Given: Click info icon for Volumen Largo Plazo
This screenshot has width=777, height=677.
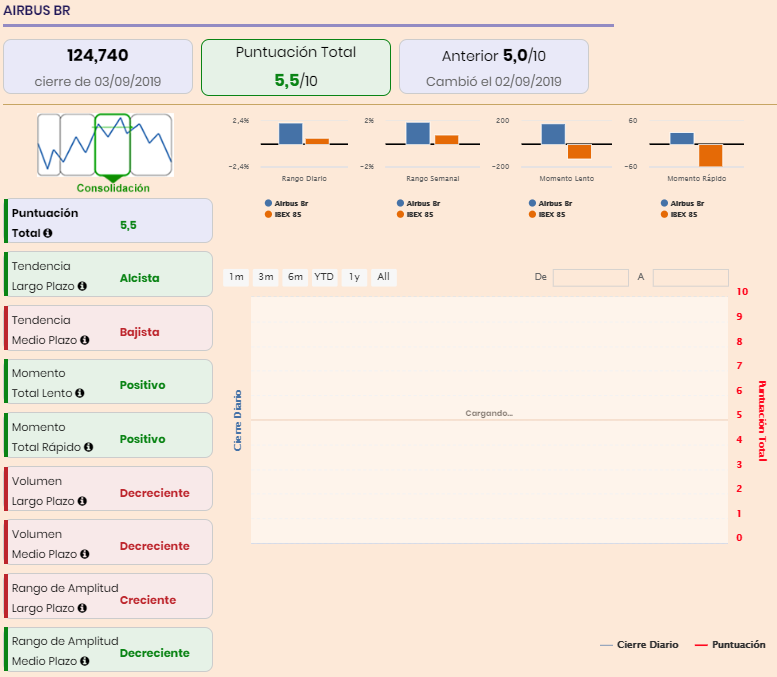Looking at the screenshot, I should 82,501.
